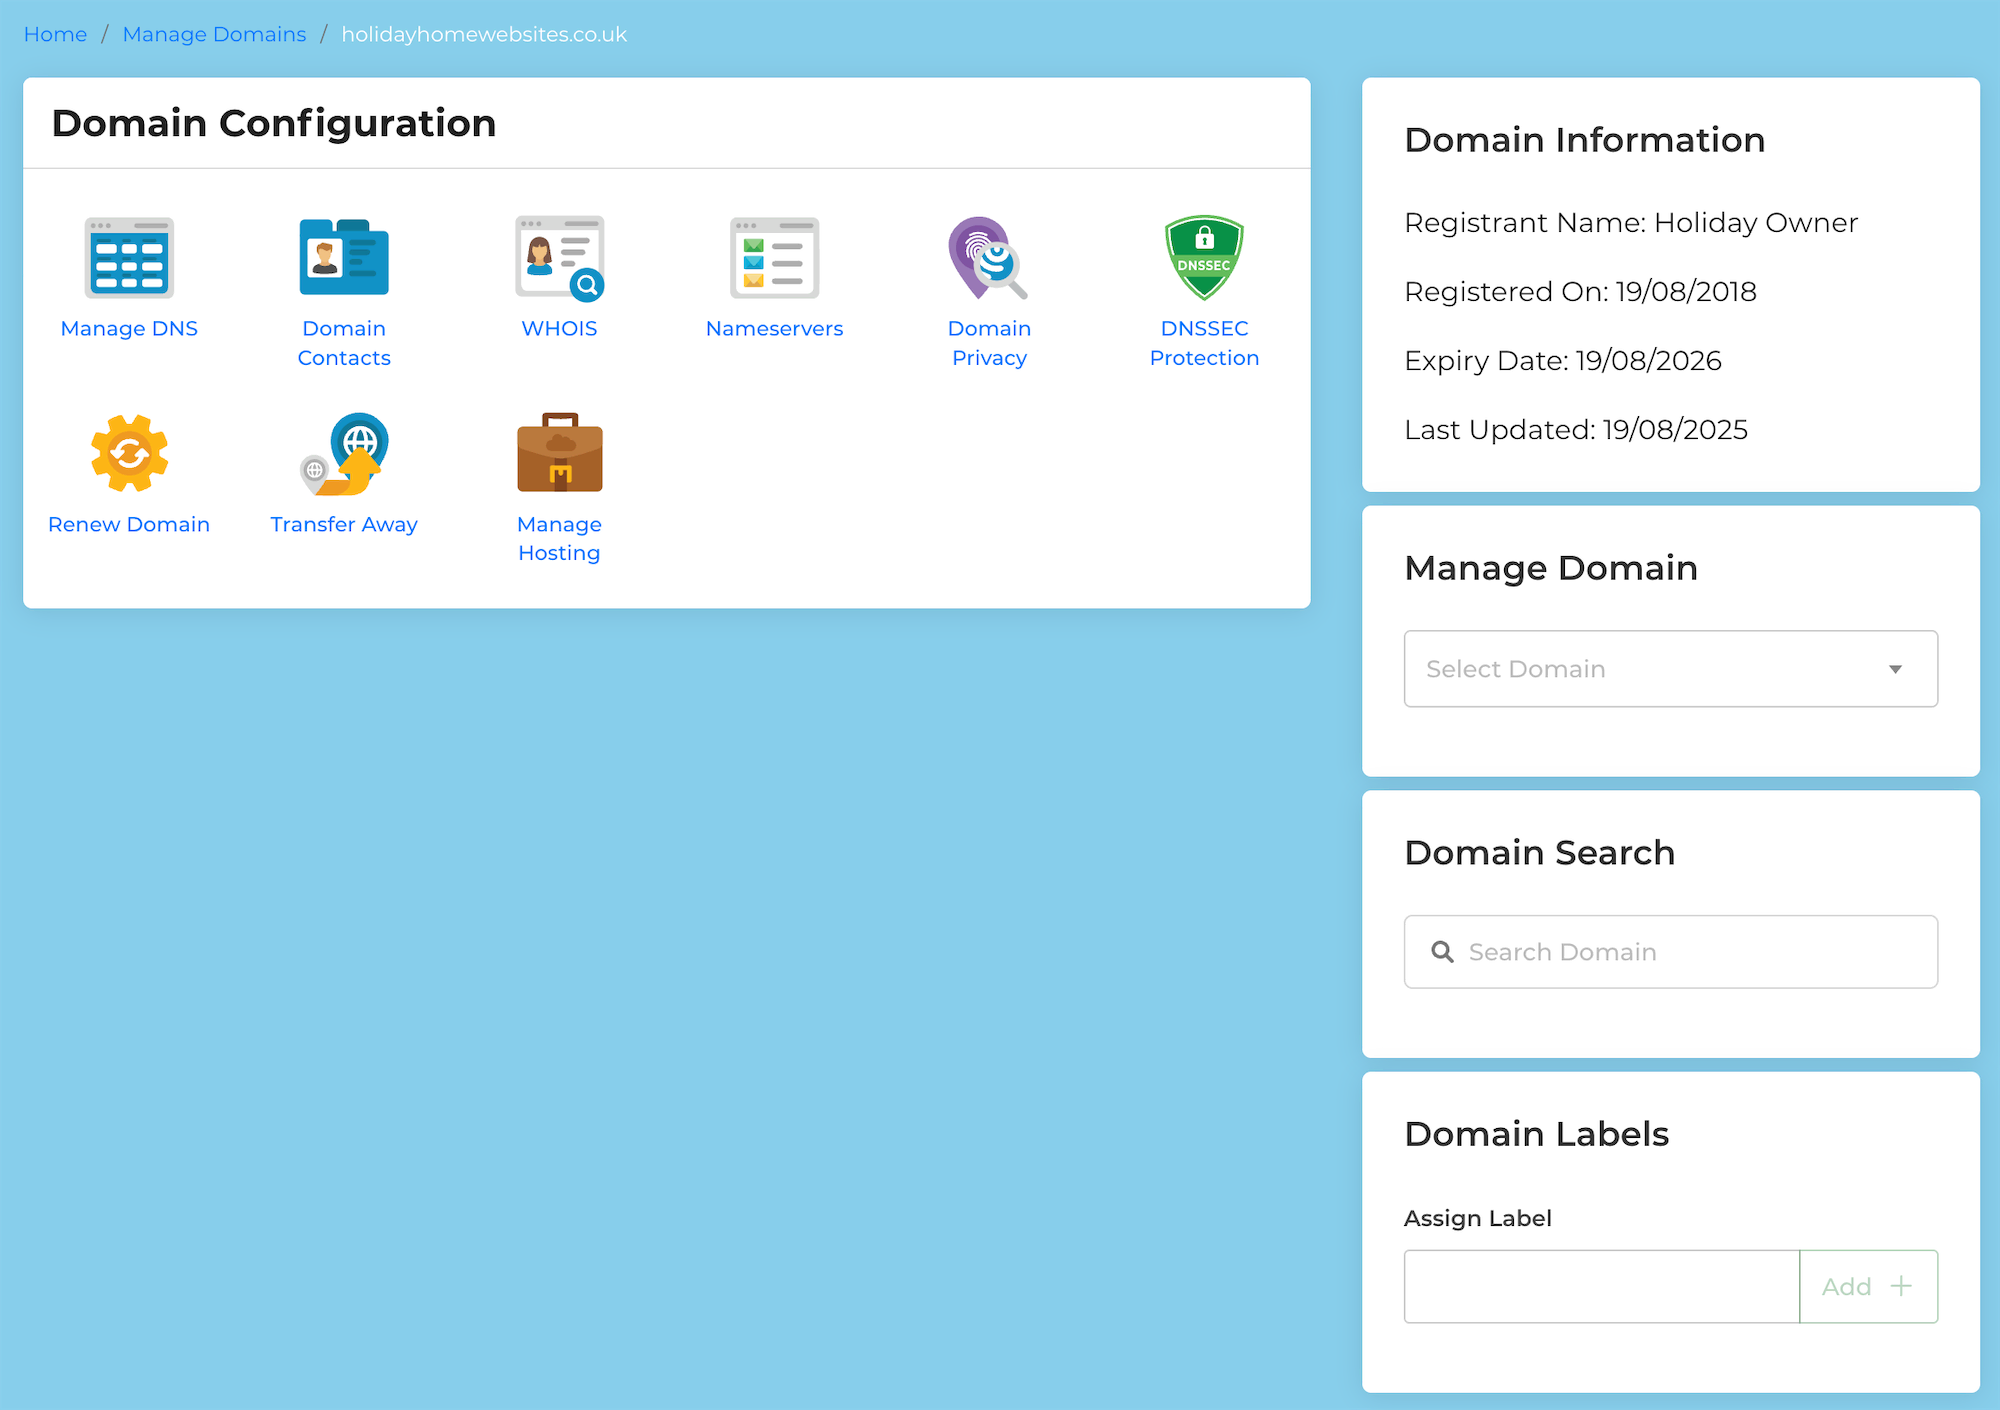
Task: Open the Nameservers list icon
Action: [774, 258]
